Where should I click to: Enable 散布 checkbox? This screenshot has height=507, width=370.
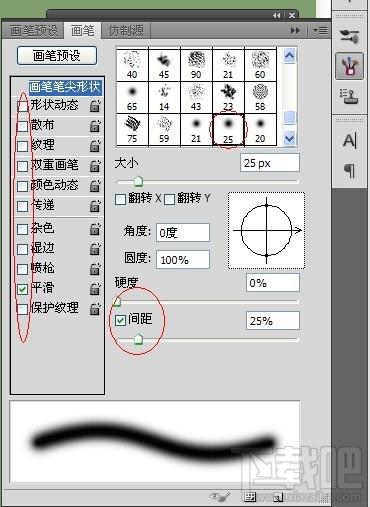pyautogui.click(x=22, y=127)
